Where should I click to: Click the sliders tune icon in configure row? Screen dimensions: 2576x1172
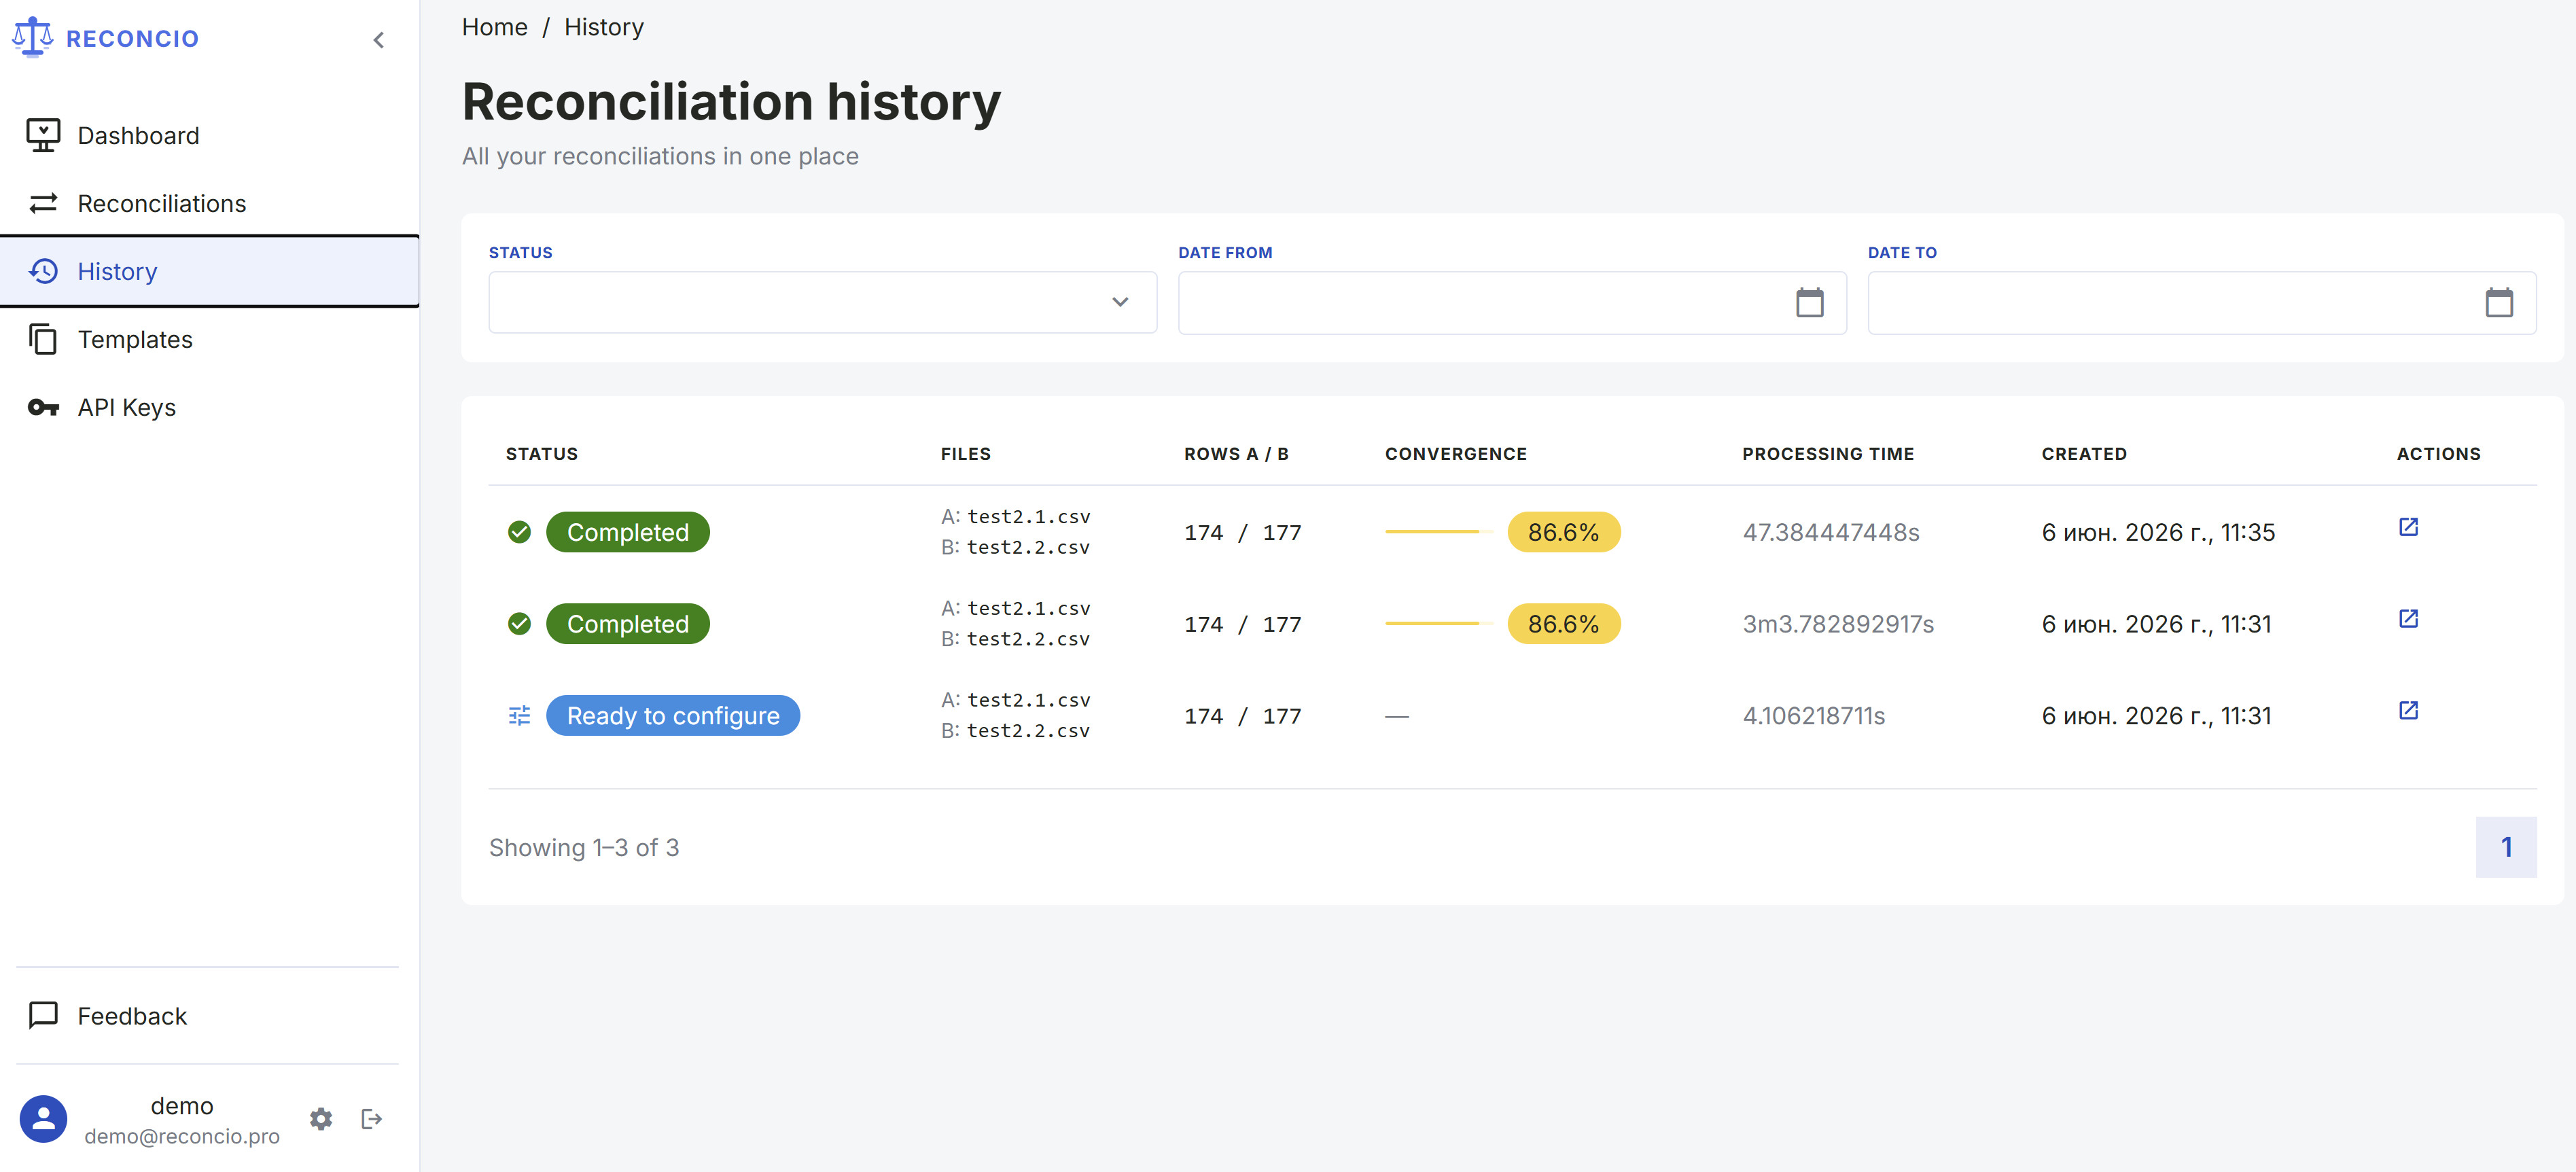click(519, 716)
